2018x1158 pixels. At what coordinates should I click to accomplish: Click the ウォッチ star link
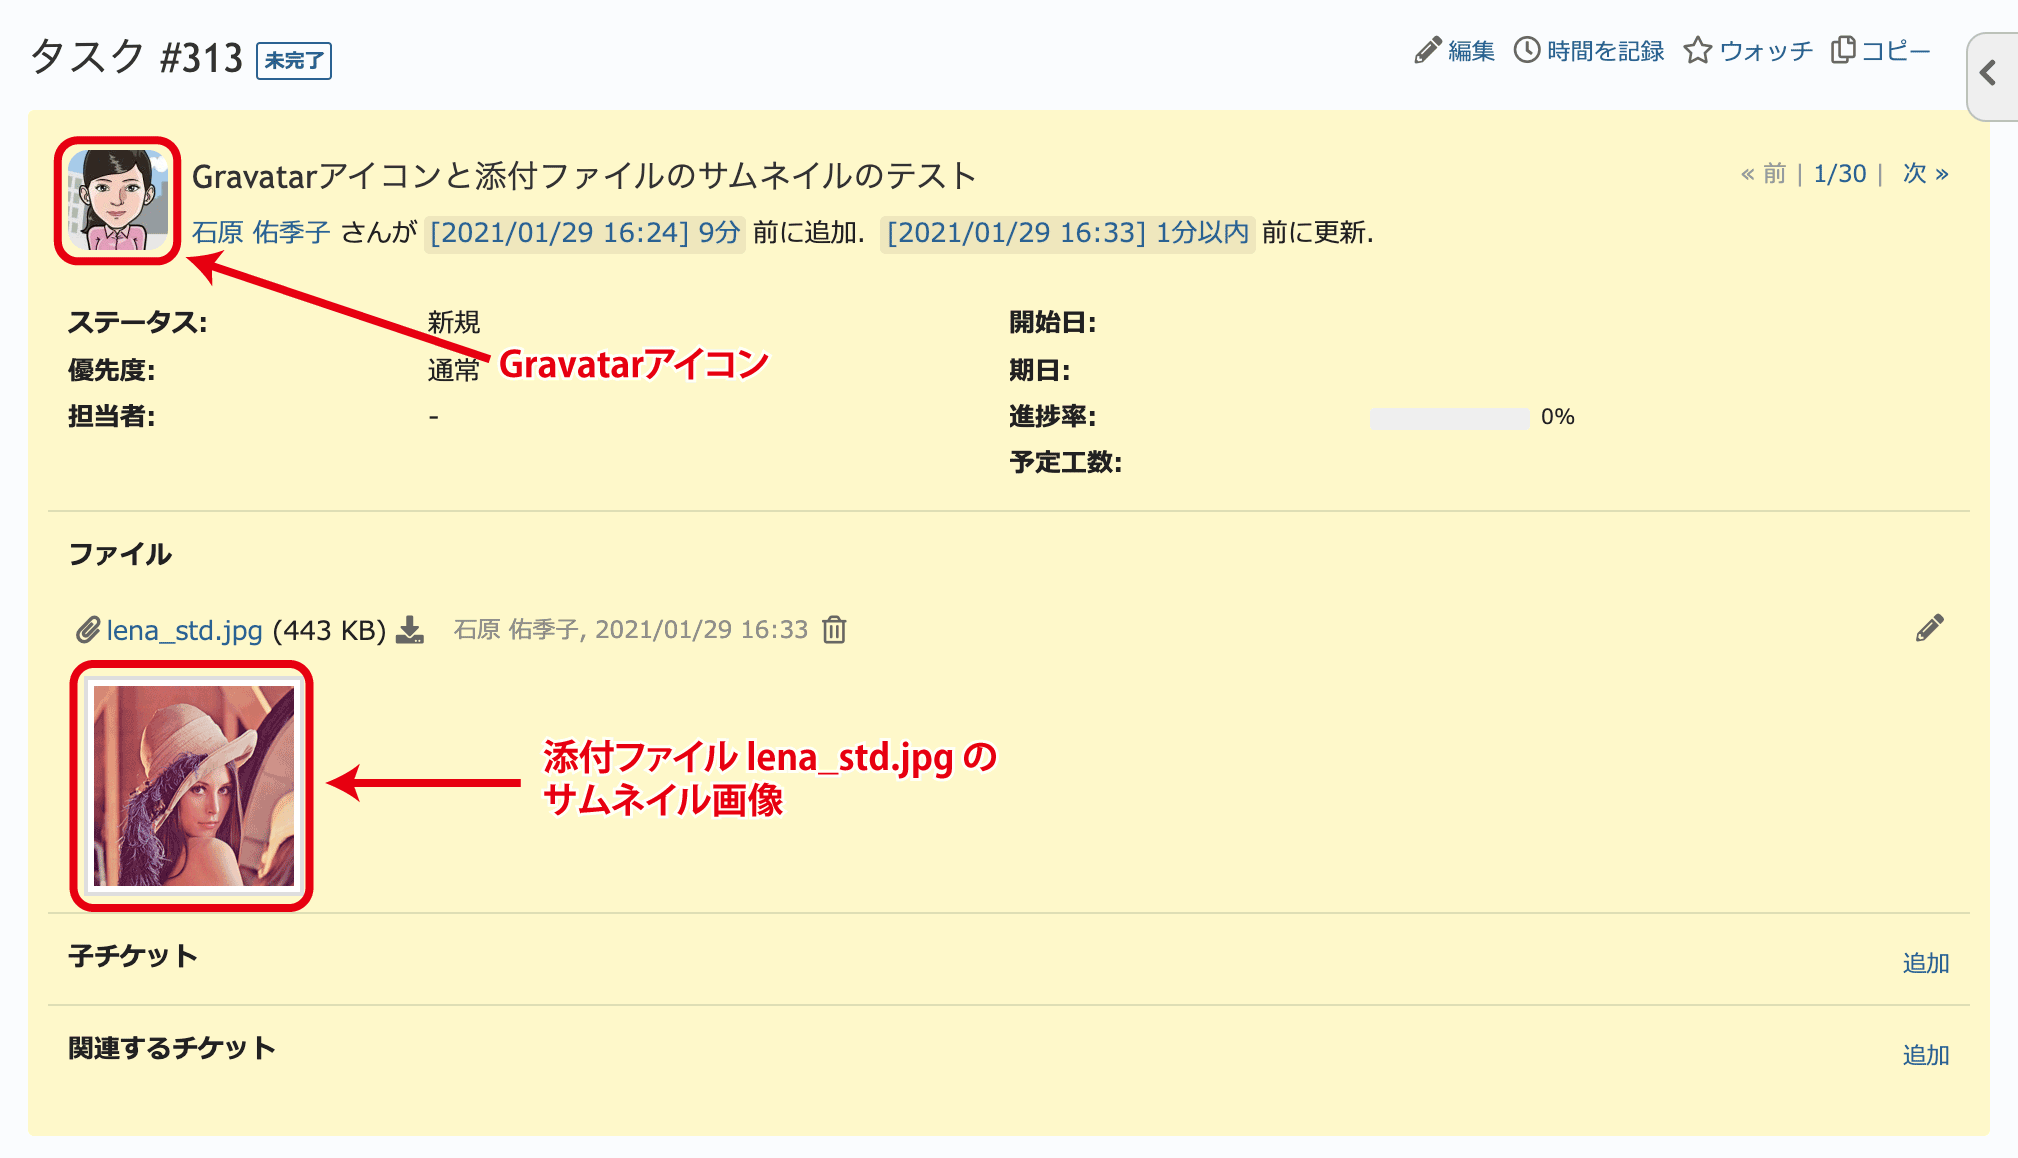click(x=1748, y=50)
